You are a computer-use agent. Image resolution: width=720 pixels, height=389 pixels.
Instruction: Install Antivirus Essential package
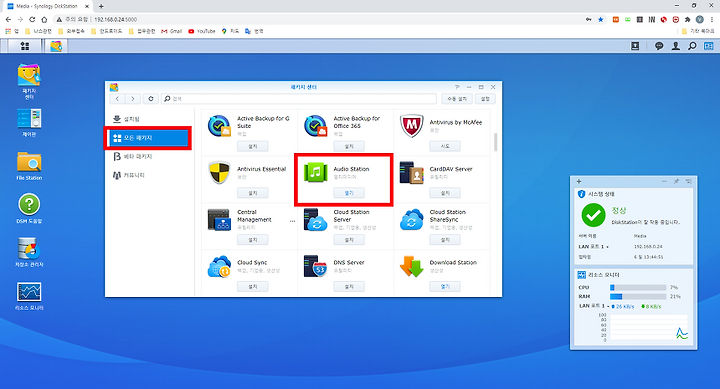pyautogui.click(x=253, y=193)
